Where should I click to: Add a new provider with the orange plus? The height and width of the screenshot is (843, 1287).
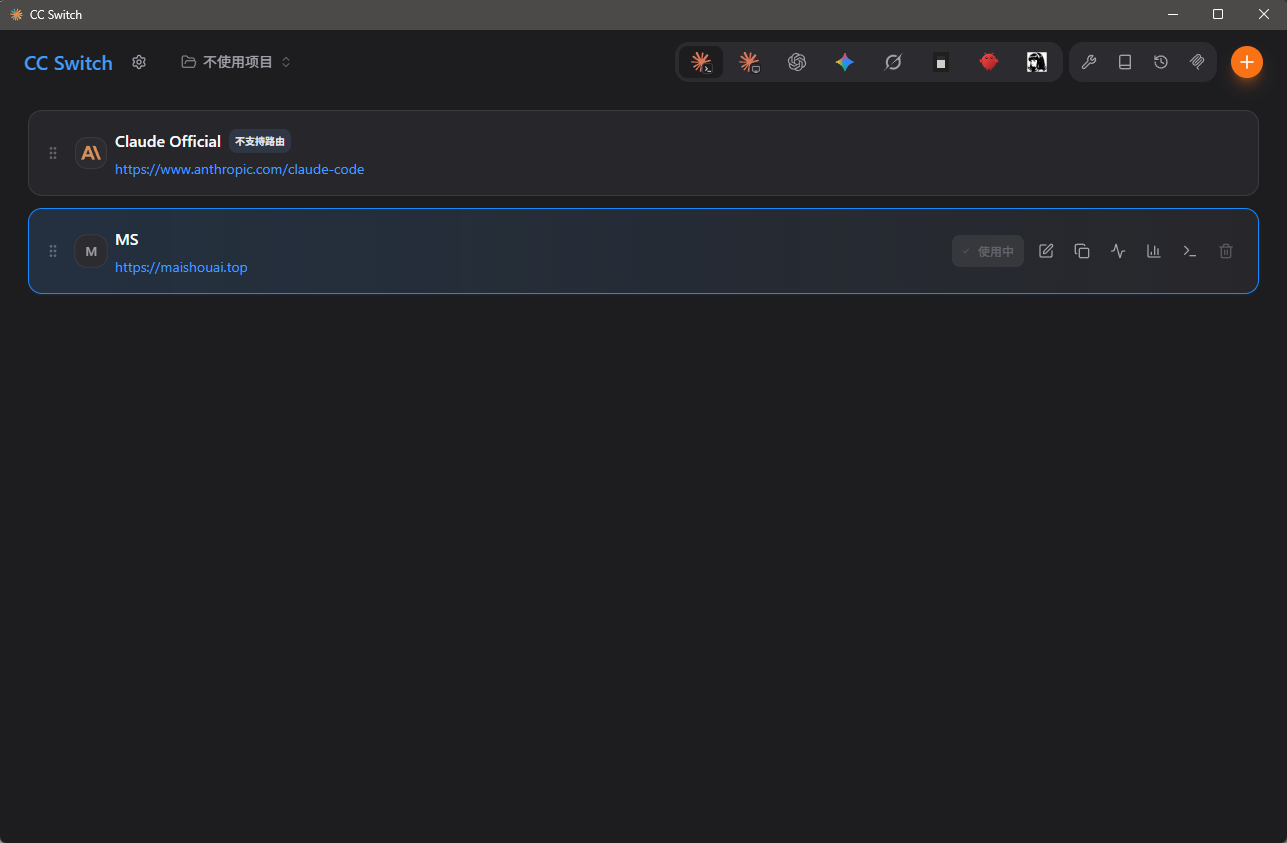(1246, 62)
